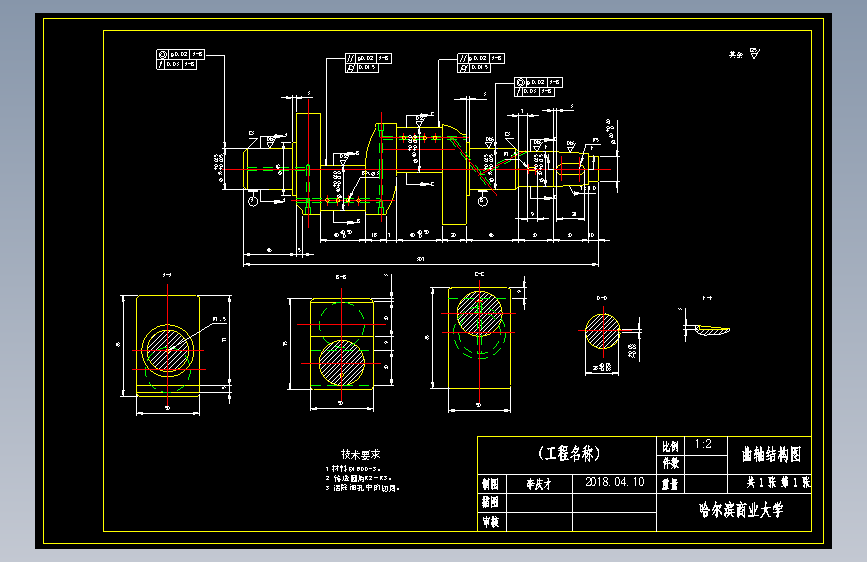Click the B-B section view label
The image size is (867, 562).
point(341,277)
